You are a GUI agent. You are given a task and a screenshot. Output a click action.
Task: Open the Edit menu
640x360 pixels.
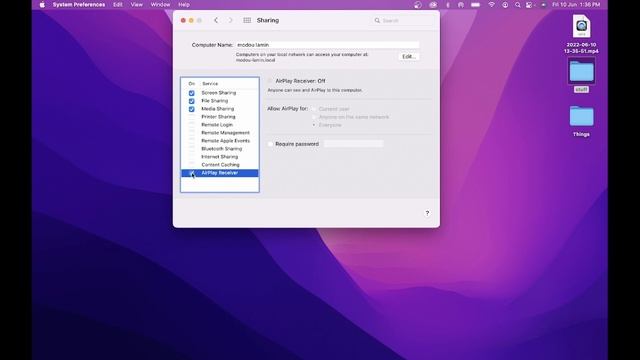pos(118,5)
